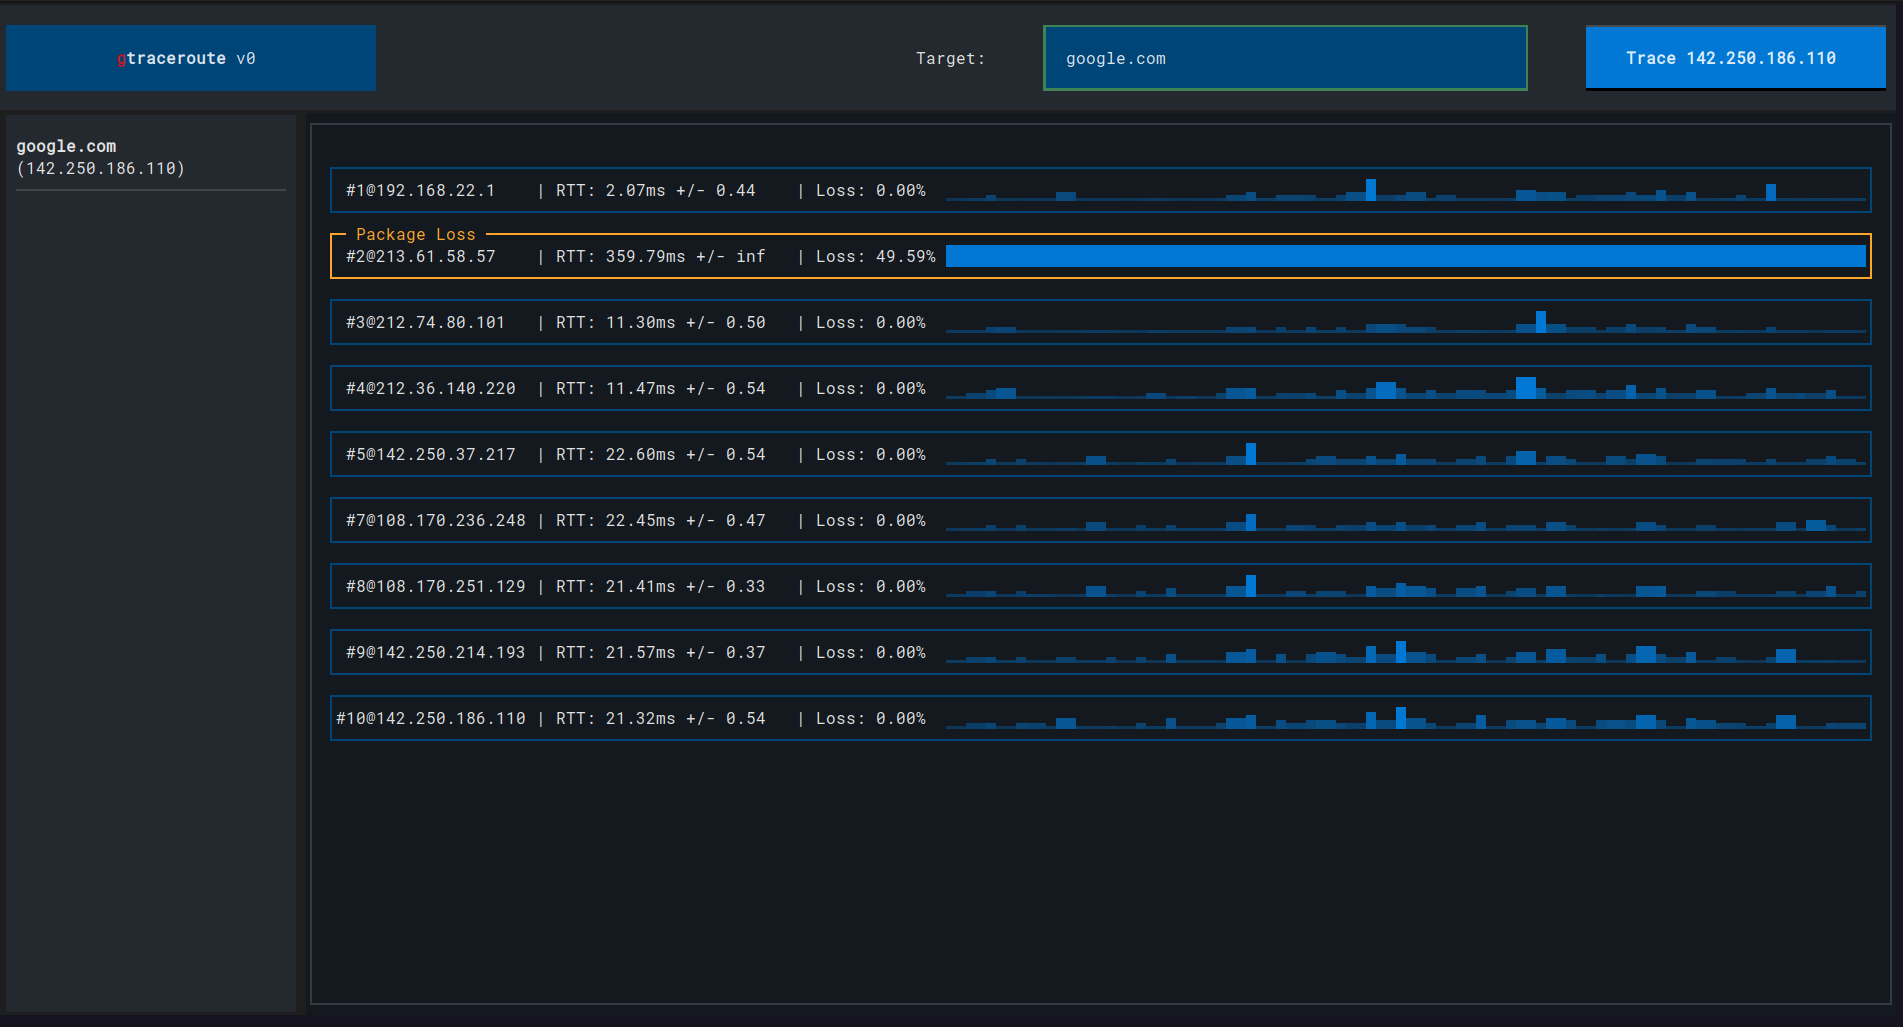Click Loss: 0.00% of hop #8
This screenshot has width=1903, height=1027.
coord(871,586)
